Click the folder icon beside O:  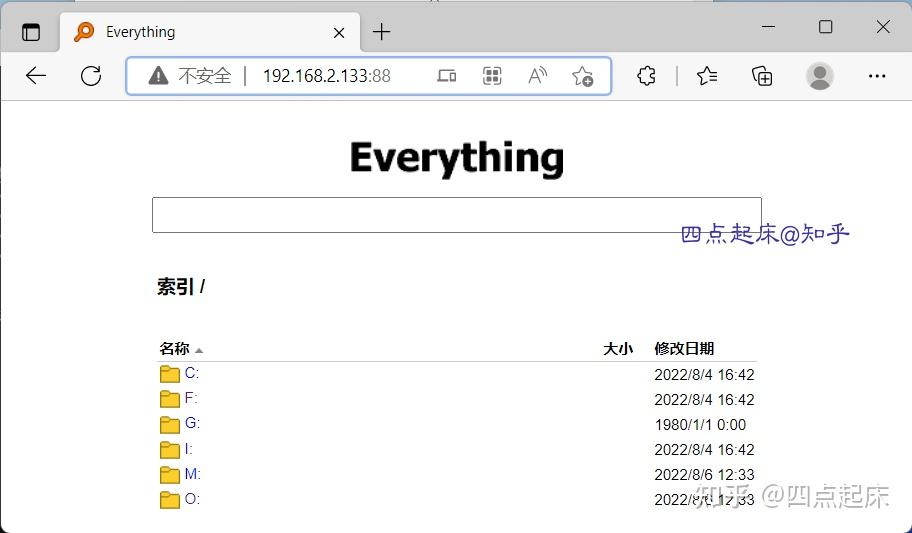click(x=169, y=499)
